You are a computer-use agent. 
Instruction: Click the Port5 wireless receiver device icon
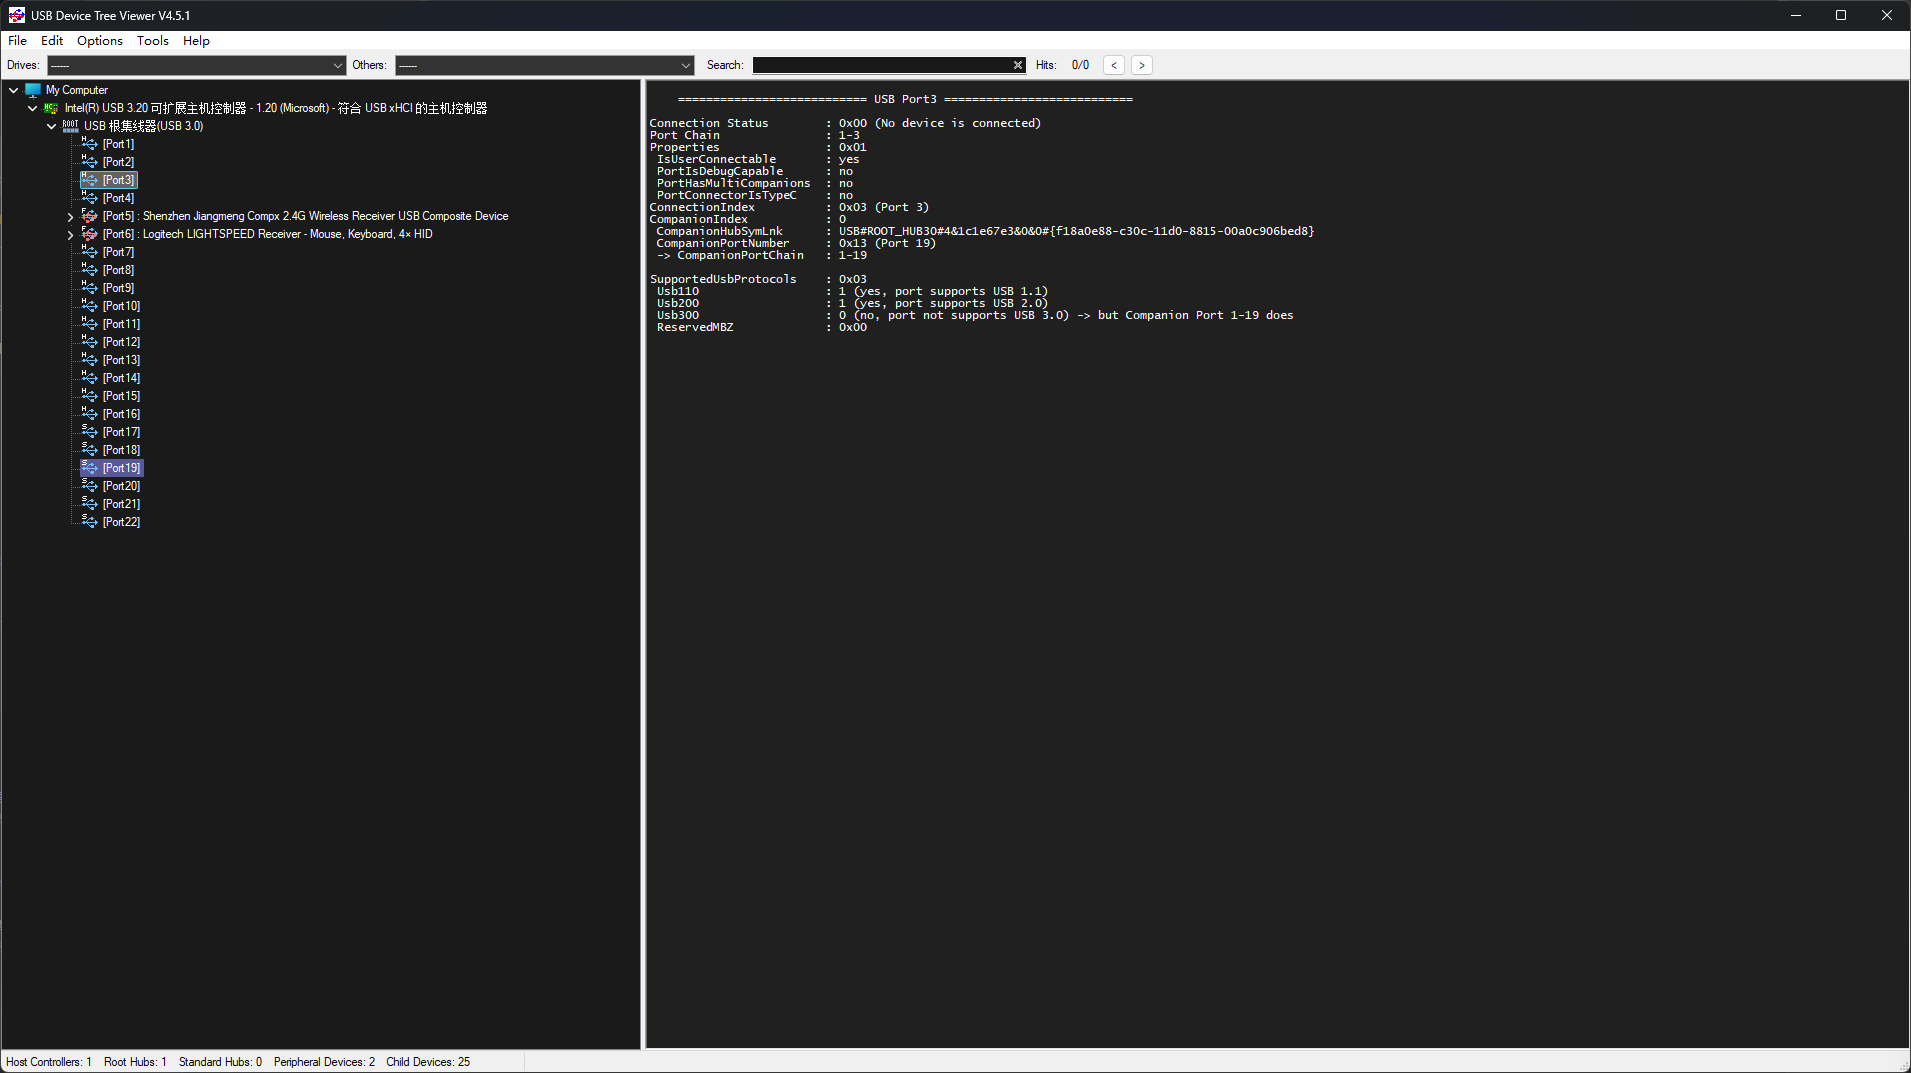[89, 216]
